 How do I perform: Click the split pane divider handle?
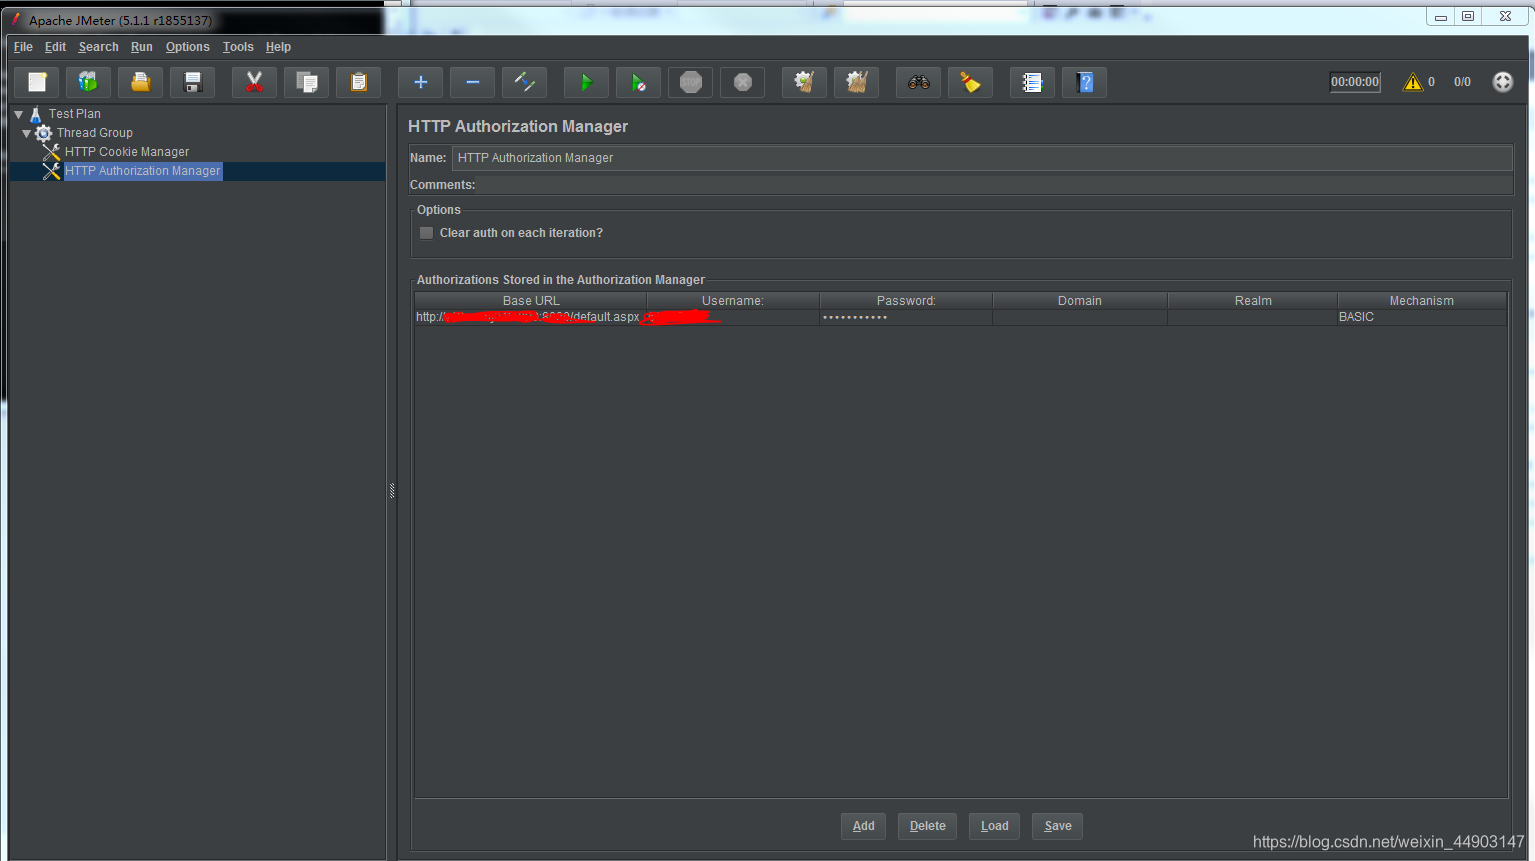tap(392, 490)
